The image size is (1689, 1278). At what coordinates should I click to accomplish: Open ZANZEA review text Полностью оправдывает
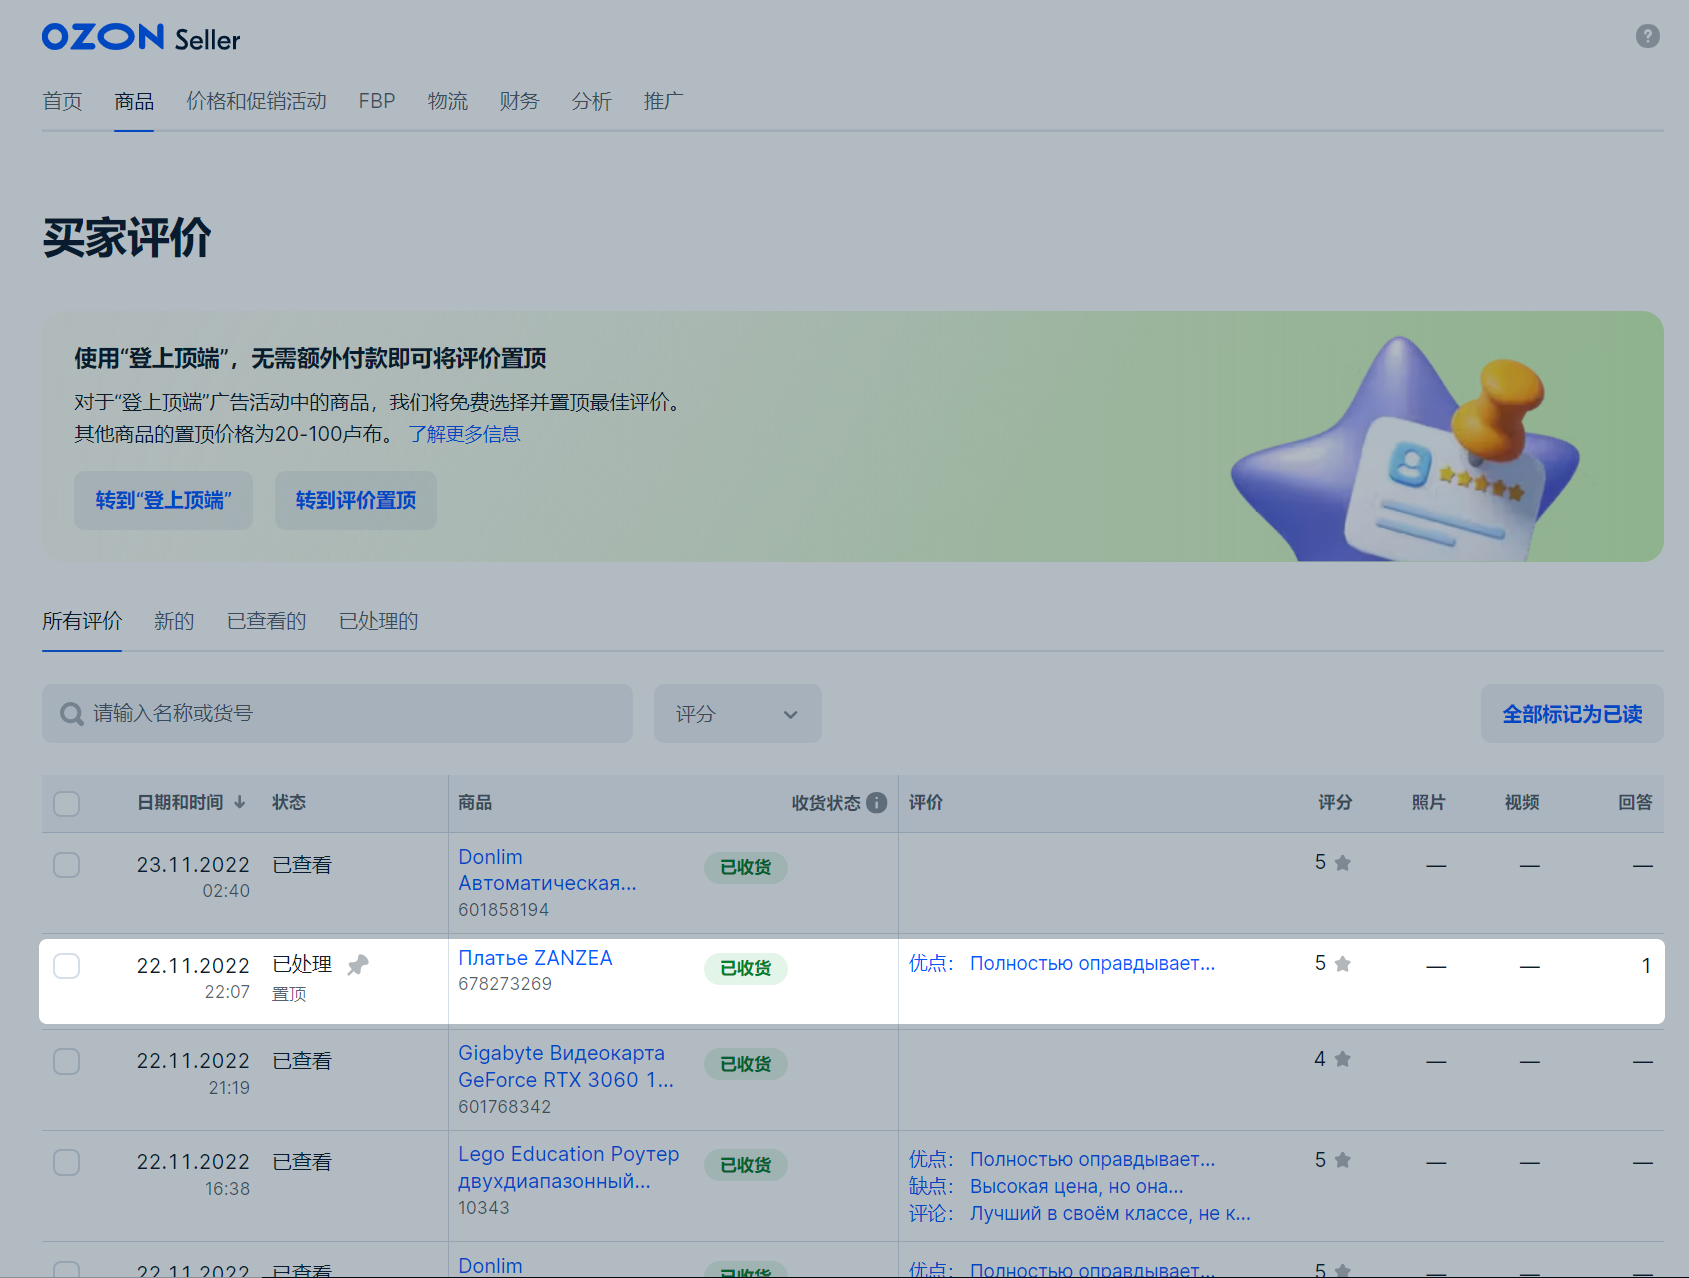[x=1092, y=964]
